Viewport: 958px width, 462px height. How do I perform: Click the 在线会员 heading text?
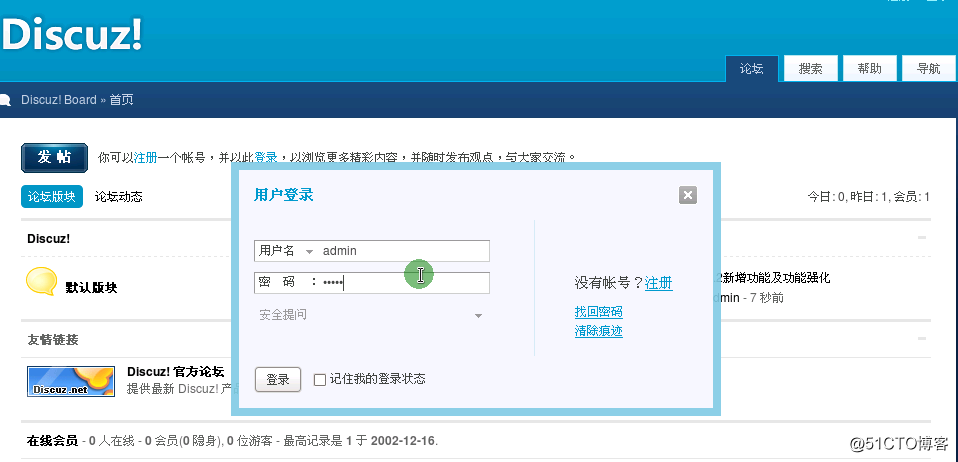pyautogui.click(x=52, y=441)
